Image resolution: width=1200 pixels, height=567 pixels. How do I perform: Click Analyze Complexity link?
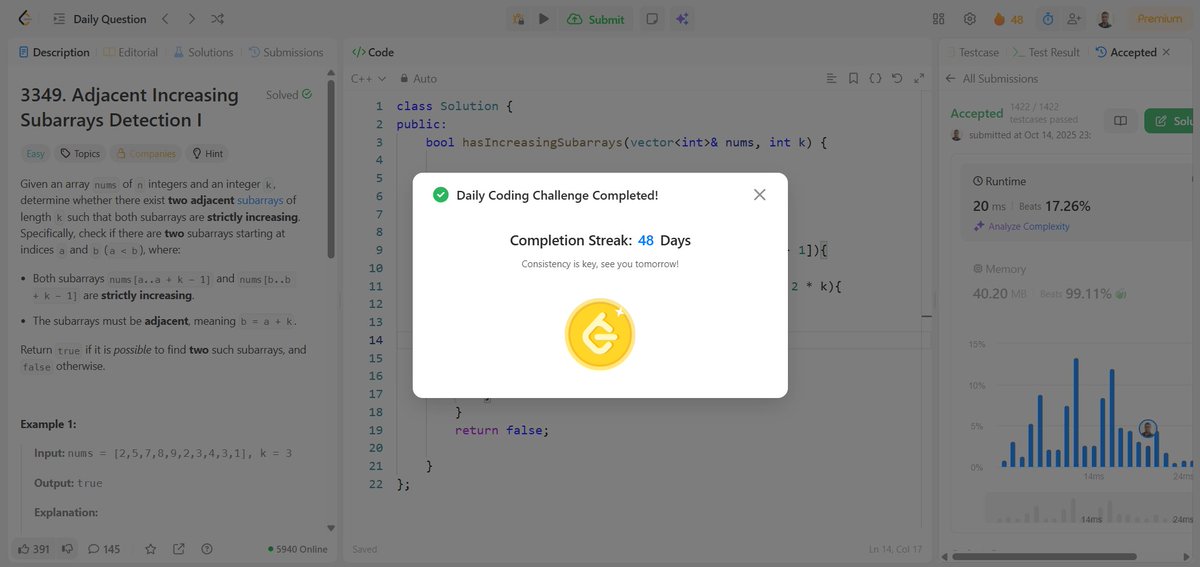click(x=1021, y=226)
